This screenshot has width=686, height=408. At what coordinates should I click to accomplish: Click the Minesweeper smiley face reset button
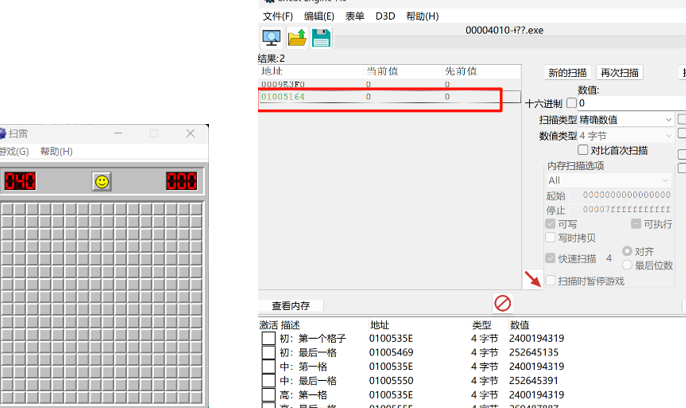click(102, 181)
